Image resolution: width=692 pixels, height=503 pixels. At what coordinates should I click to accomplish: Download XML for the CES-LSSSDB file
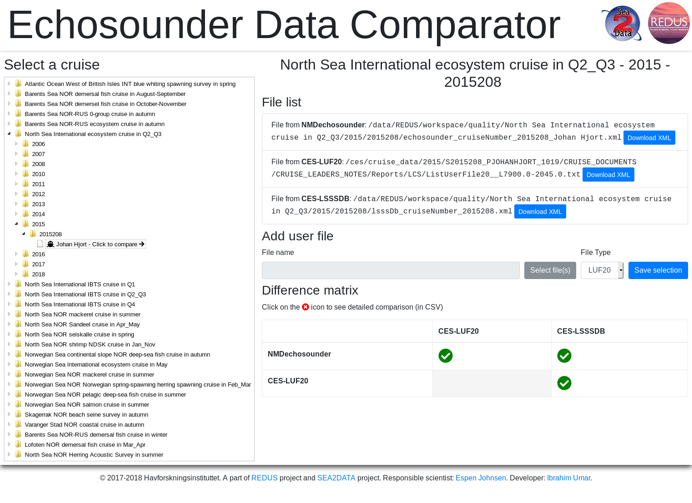(540, 212)
